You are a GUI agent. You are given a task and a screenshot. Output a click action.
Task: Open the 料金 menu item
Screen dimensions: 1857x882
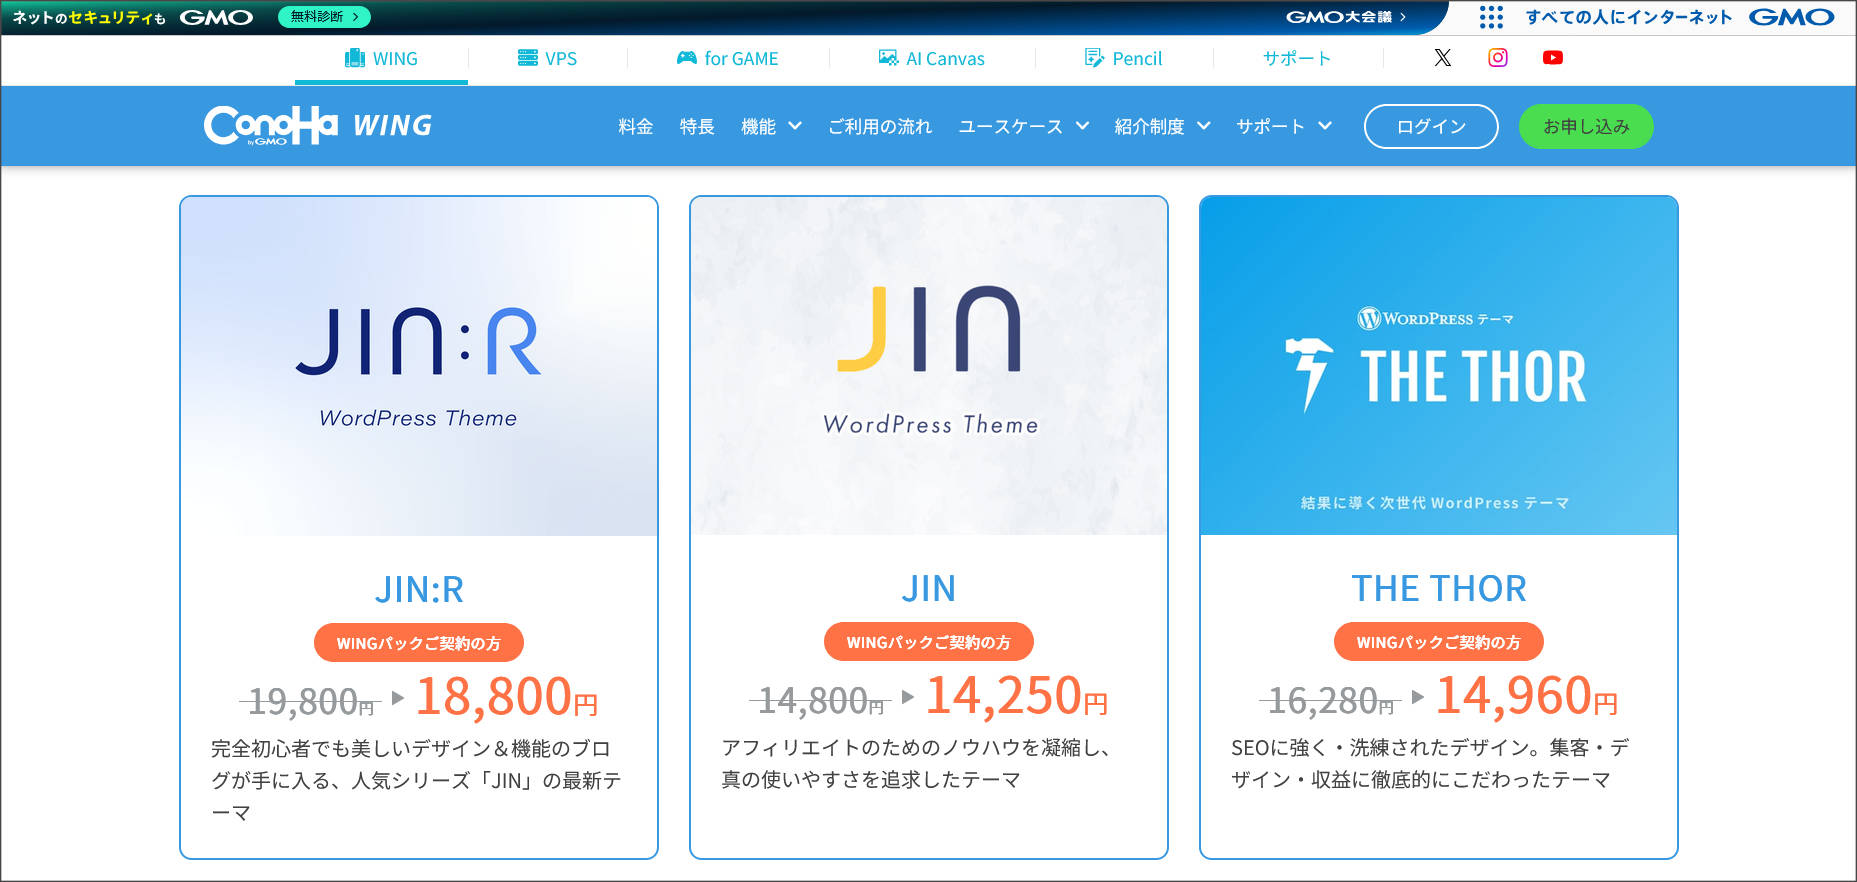(x=636, y=127)
